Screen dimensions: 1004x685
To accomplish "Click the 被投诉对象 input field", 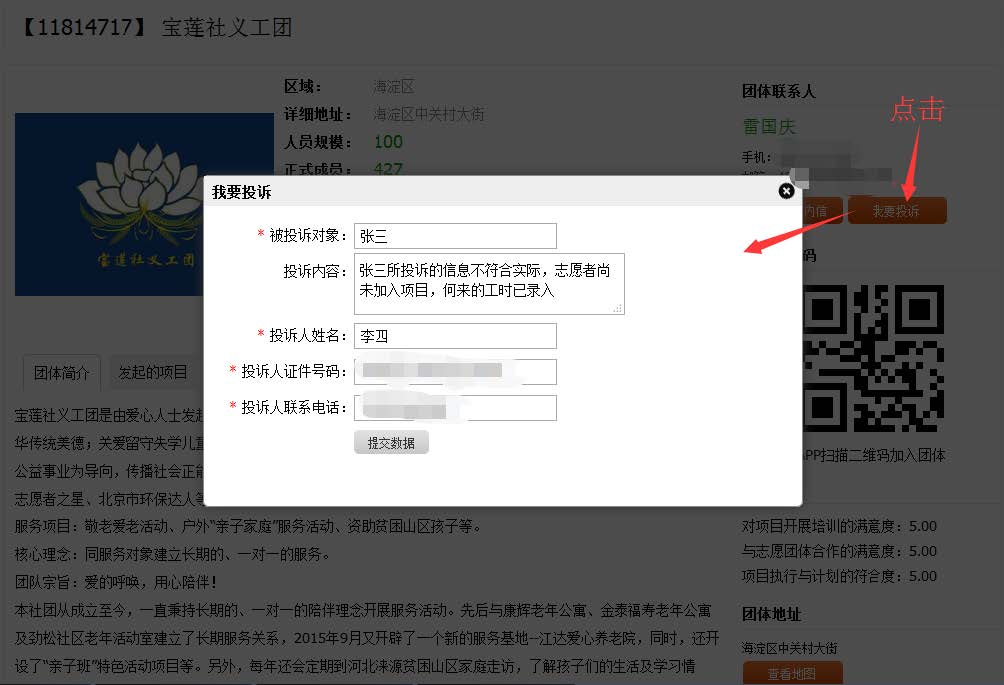I will click(455, 236).
